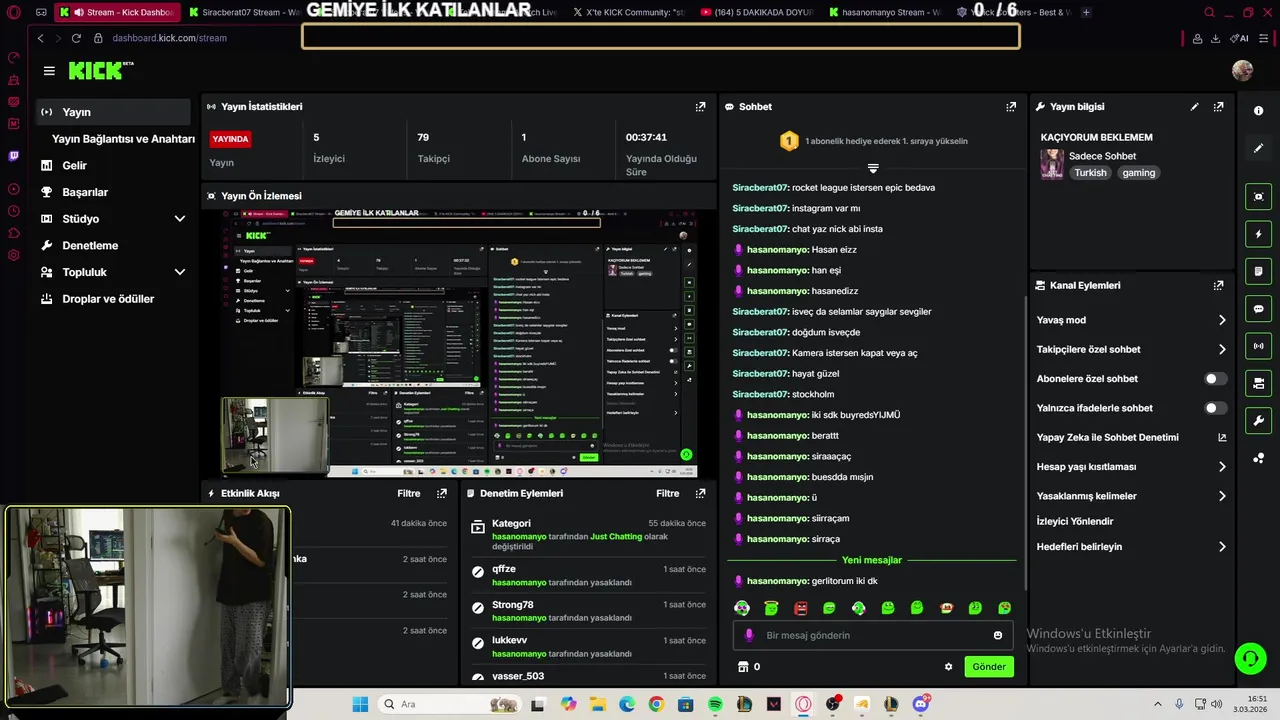1280x720 pixels.
Task: Pop out the Kanal Eylemleri panel
Action: click(x=1218, y=285)
